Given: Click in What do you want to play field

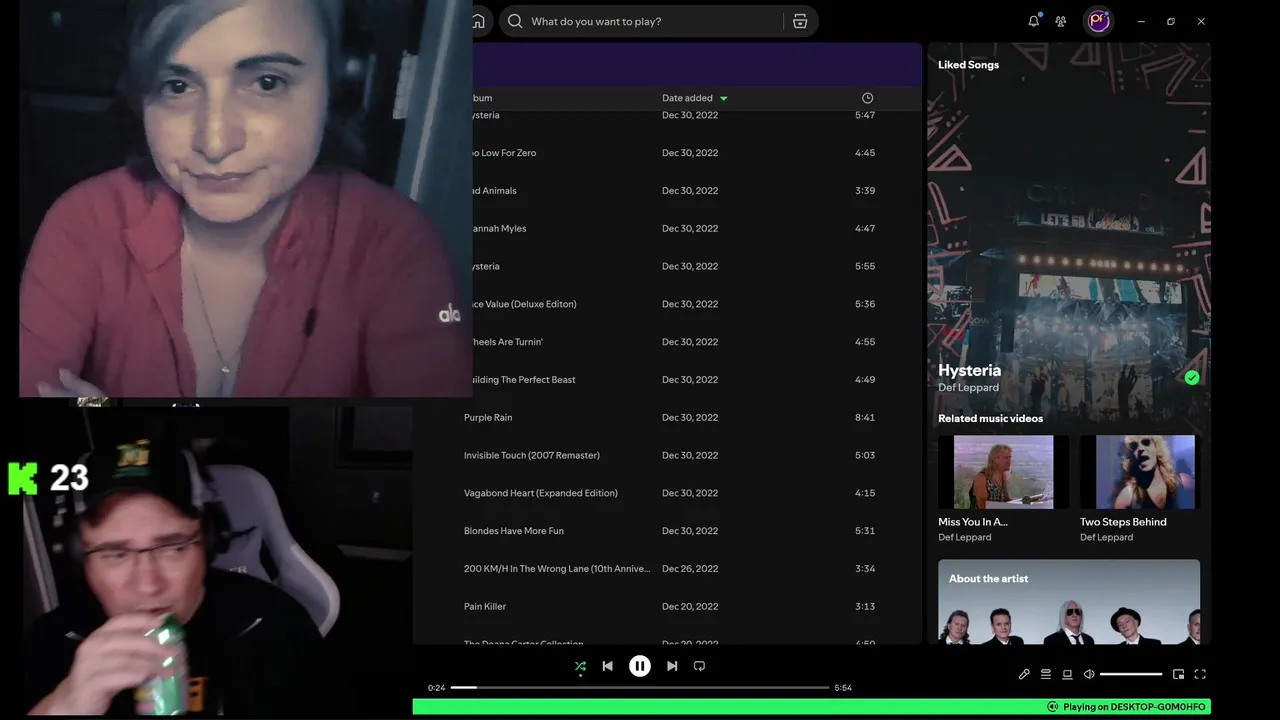Looking at the screenshot, I should [x=655, y=21].
